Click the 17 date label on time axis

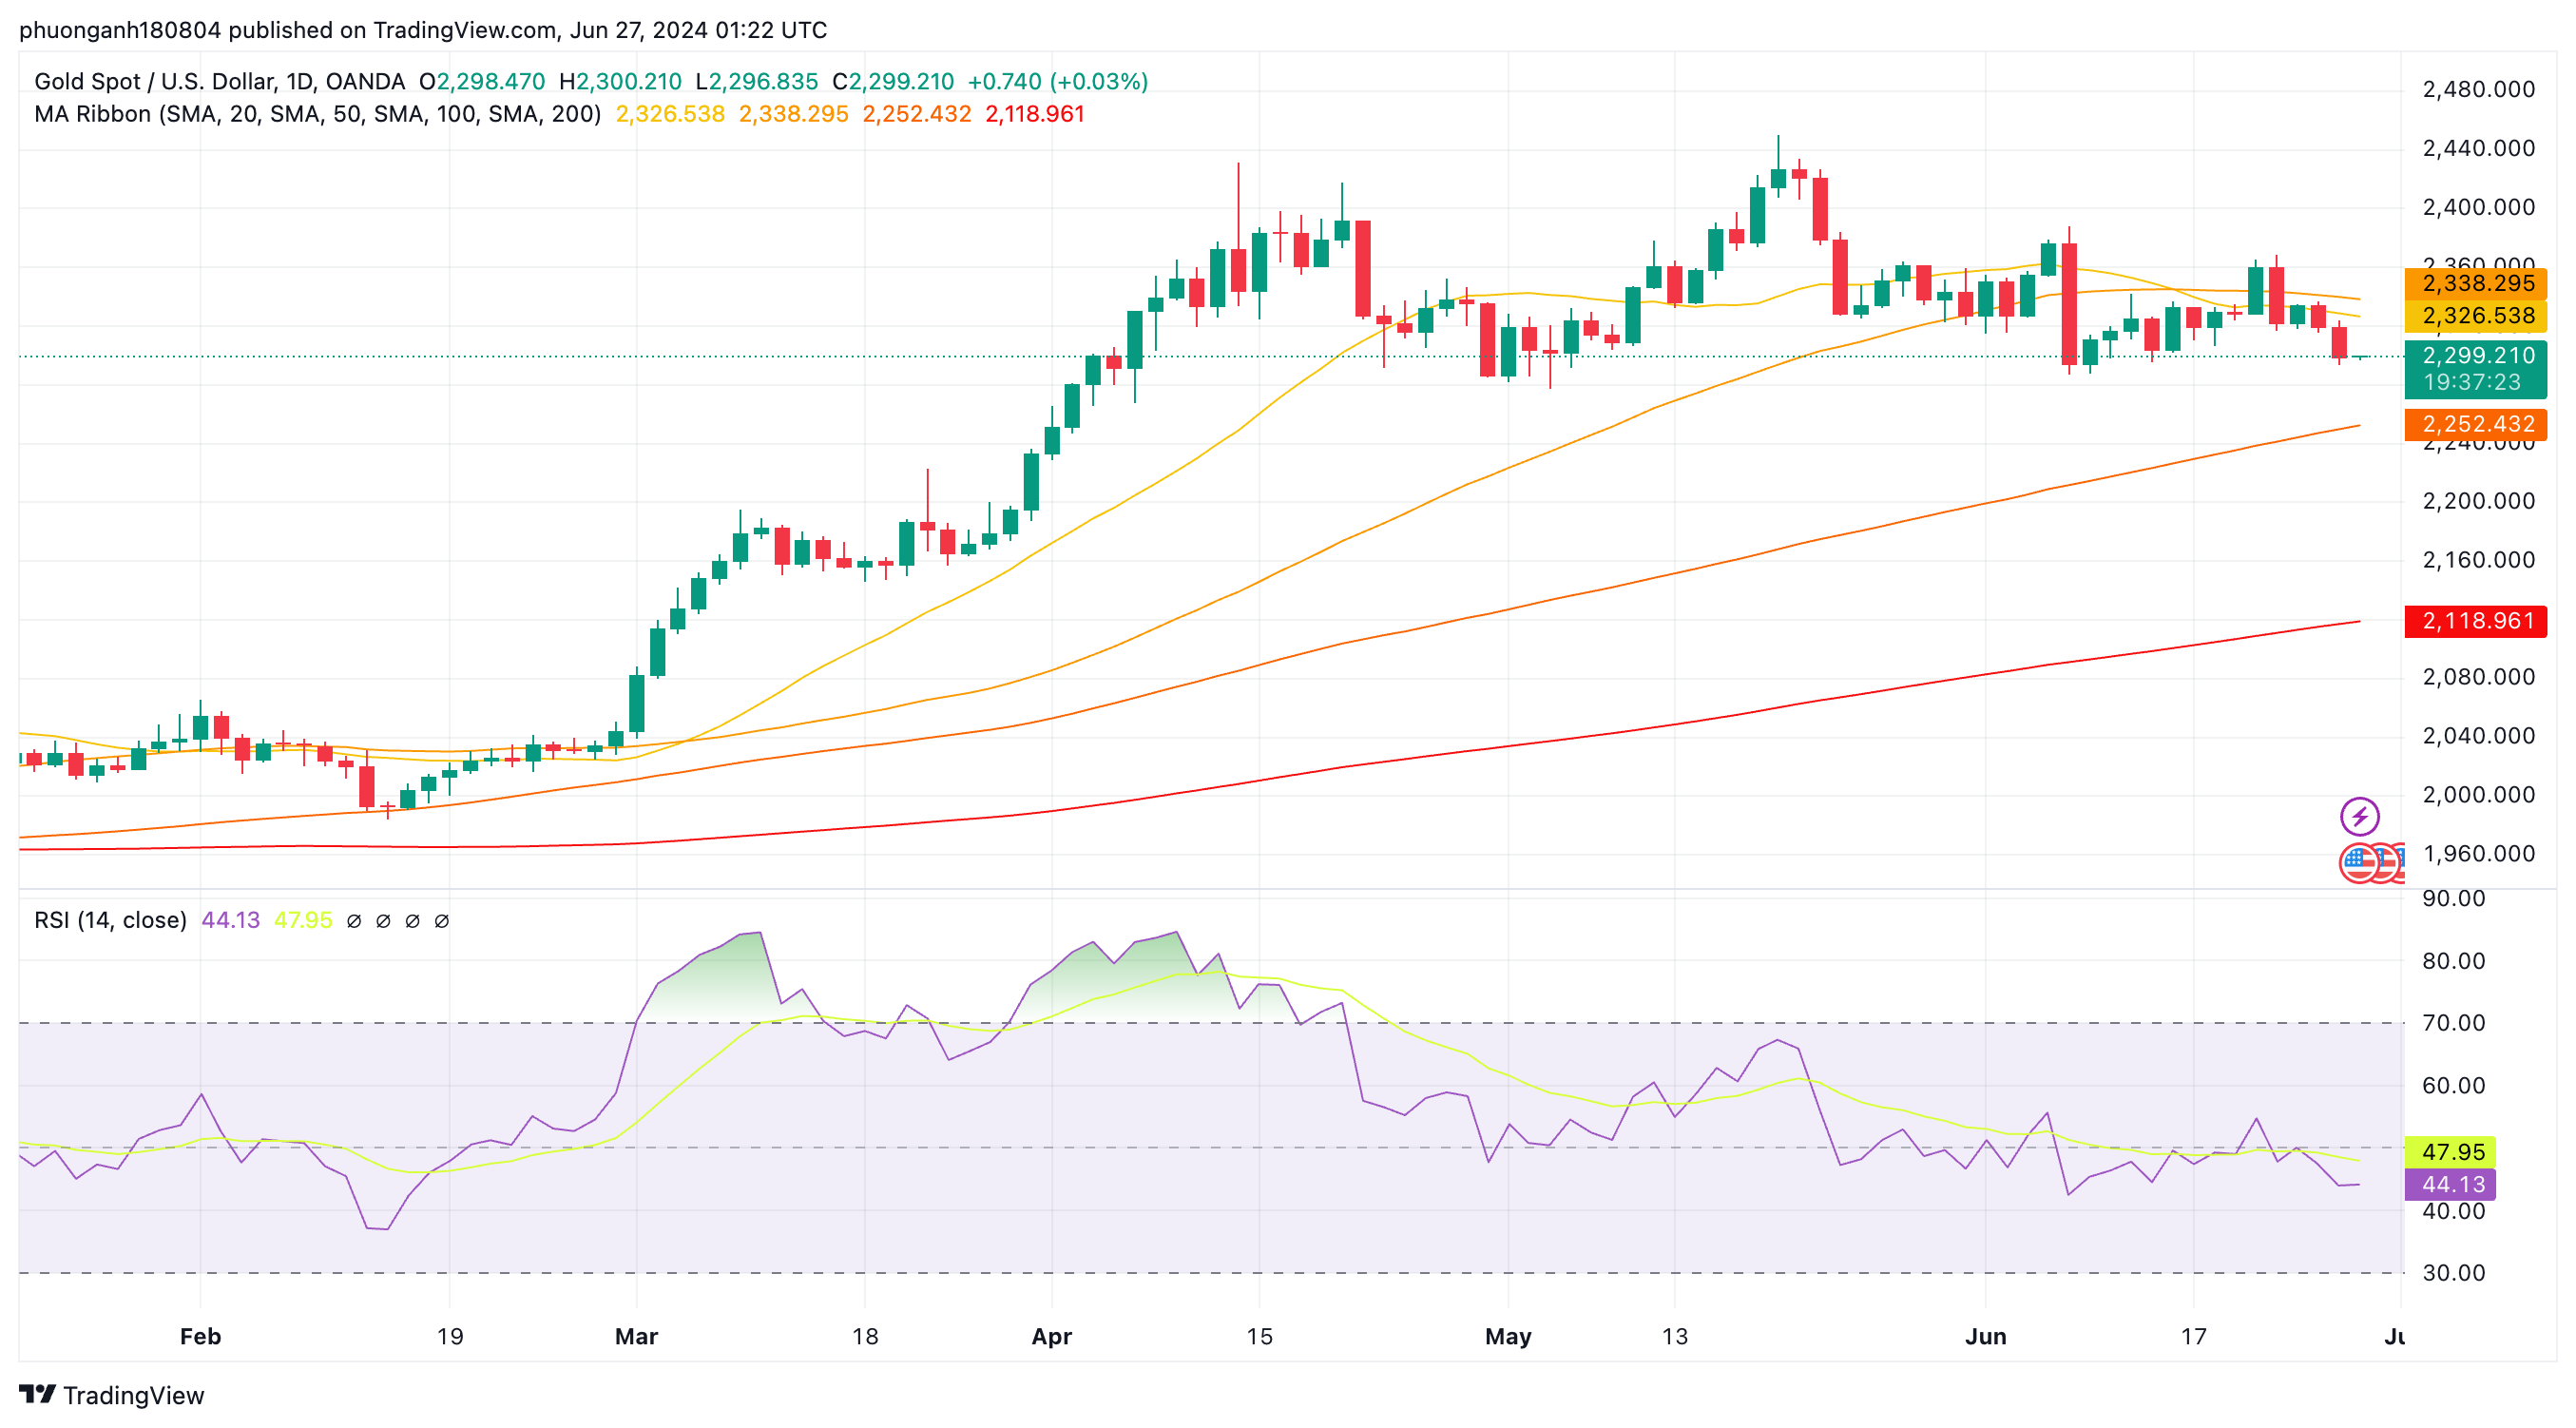(2193, 1336)
